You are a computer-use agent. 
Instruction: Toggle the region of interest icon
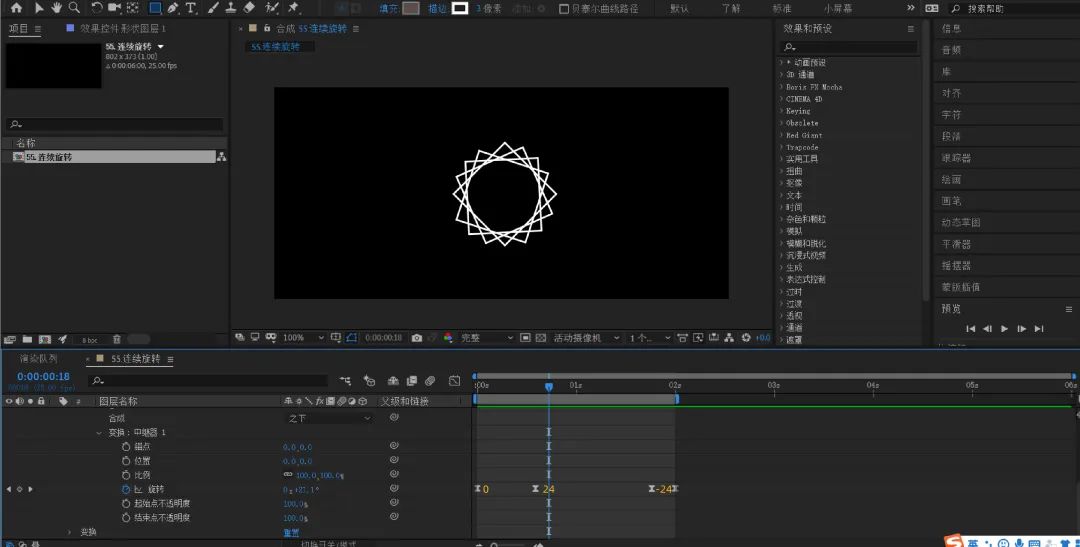click(526, 338)
